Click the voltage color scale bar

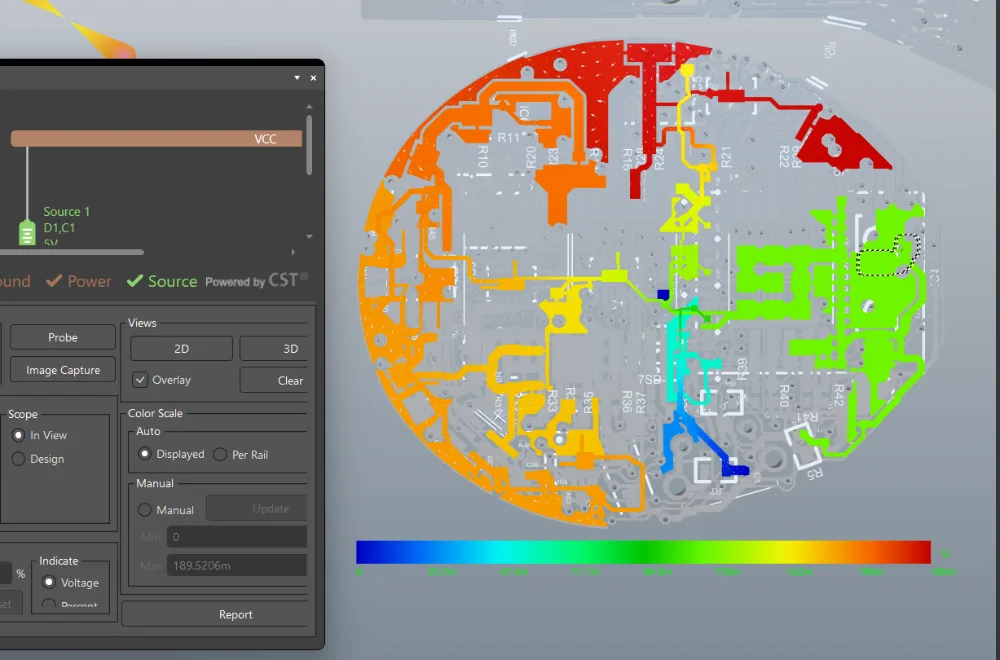[643, 552]
